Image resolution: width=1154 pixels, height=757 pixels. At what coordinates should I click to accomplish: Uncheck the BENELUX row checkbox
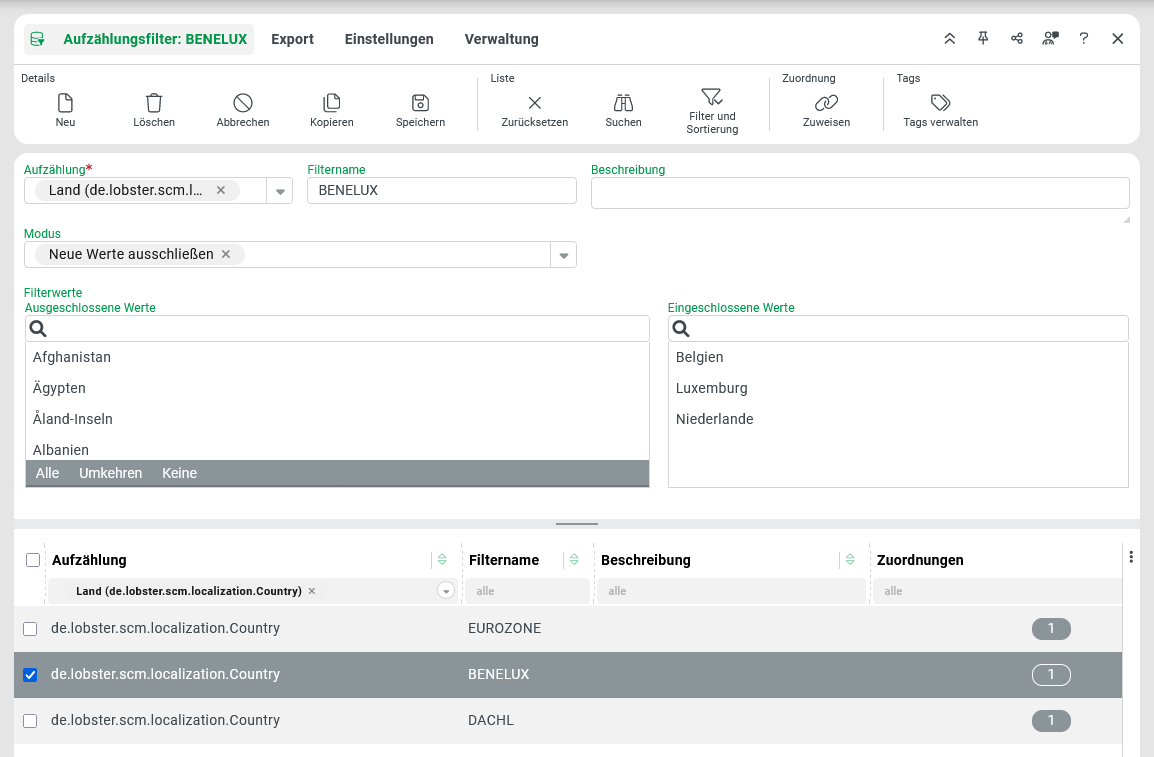(30, 675)
